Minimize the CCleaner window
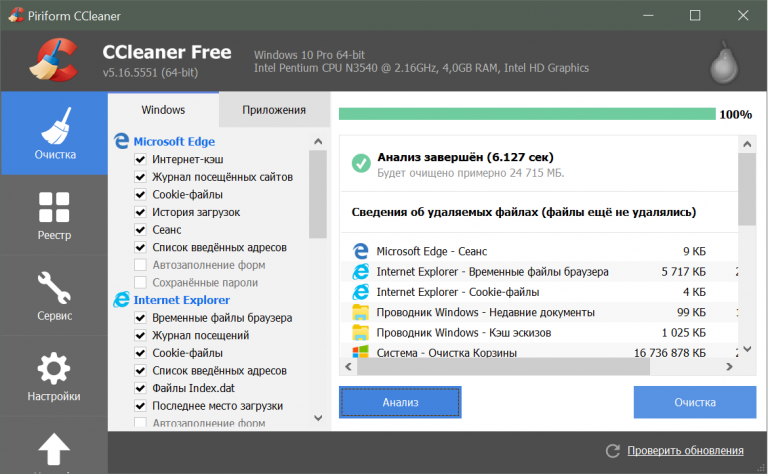 pos(648,15)
